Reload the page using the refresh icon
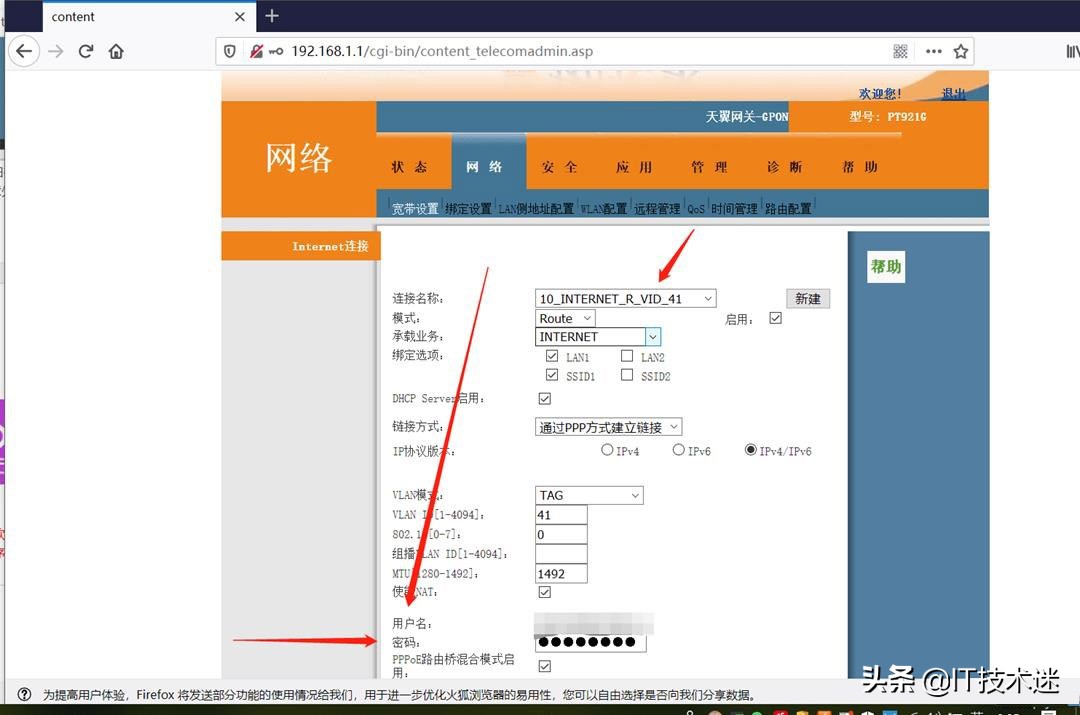Screen dimensions: 1080x715 click(x=88, y=51)
